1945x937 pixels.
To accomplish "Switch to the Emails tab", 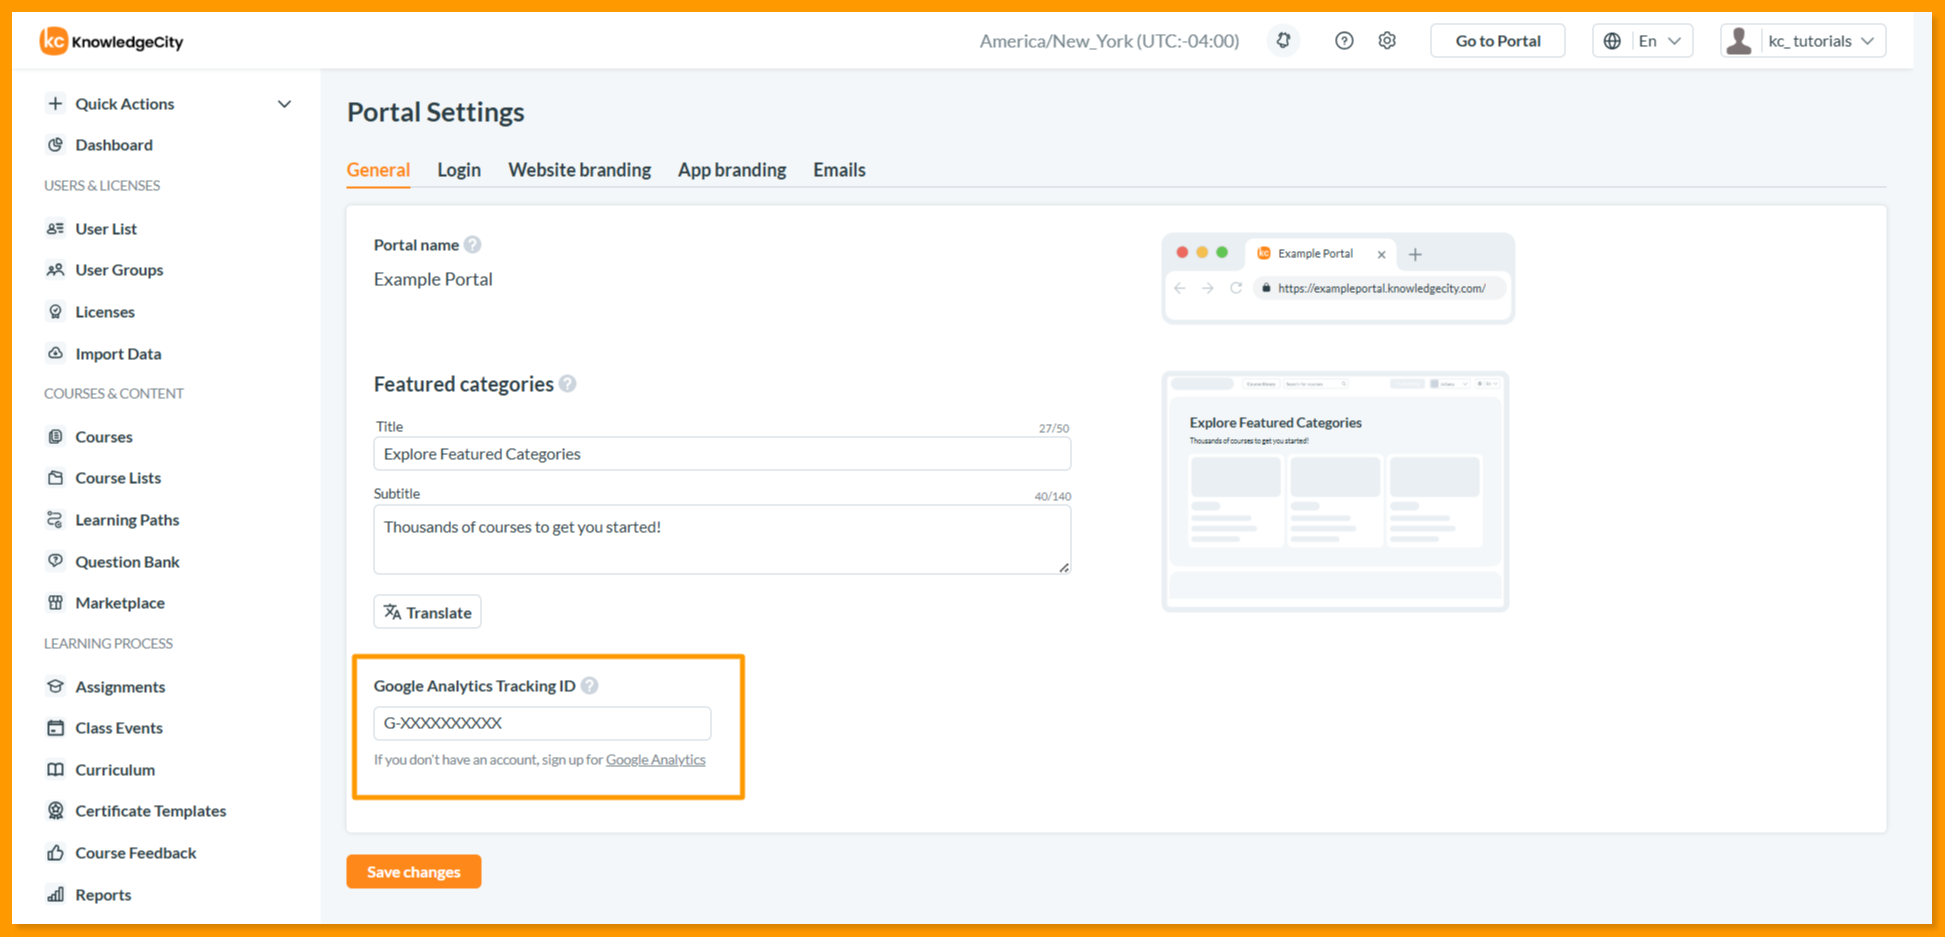I will click(x=839, y=170).
